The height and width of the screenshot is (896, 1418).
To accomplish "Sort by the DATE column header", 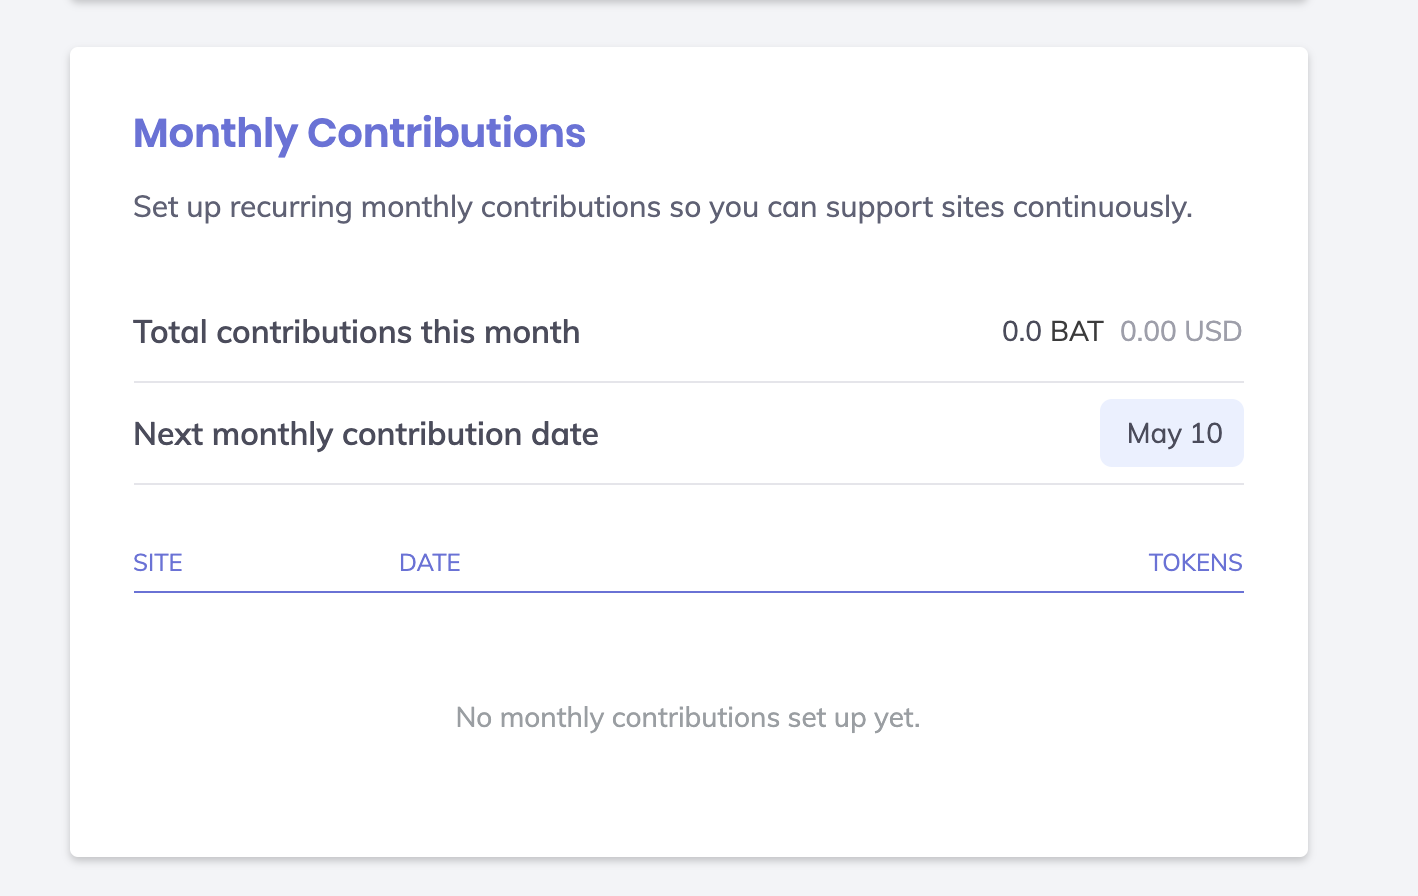I will click(429, 563).
